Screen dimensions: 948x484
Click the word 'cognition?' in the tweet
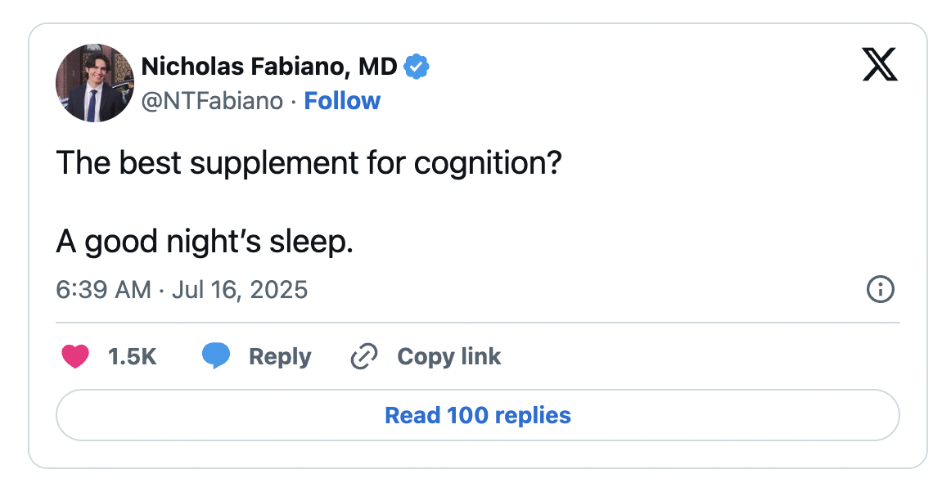[x=492, y=163]
